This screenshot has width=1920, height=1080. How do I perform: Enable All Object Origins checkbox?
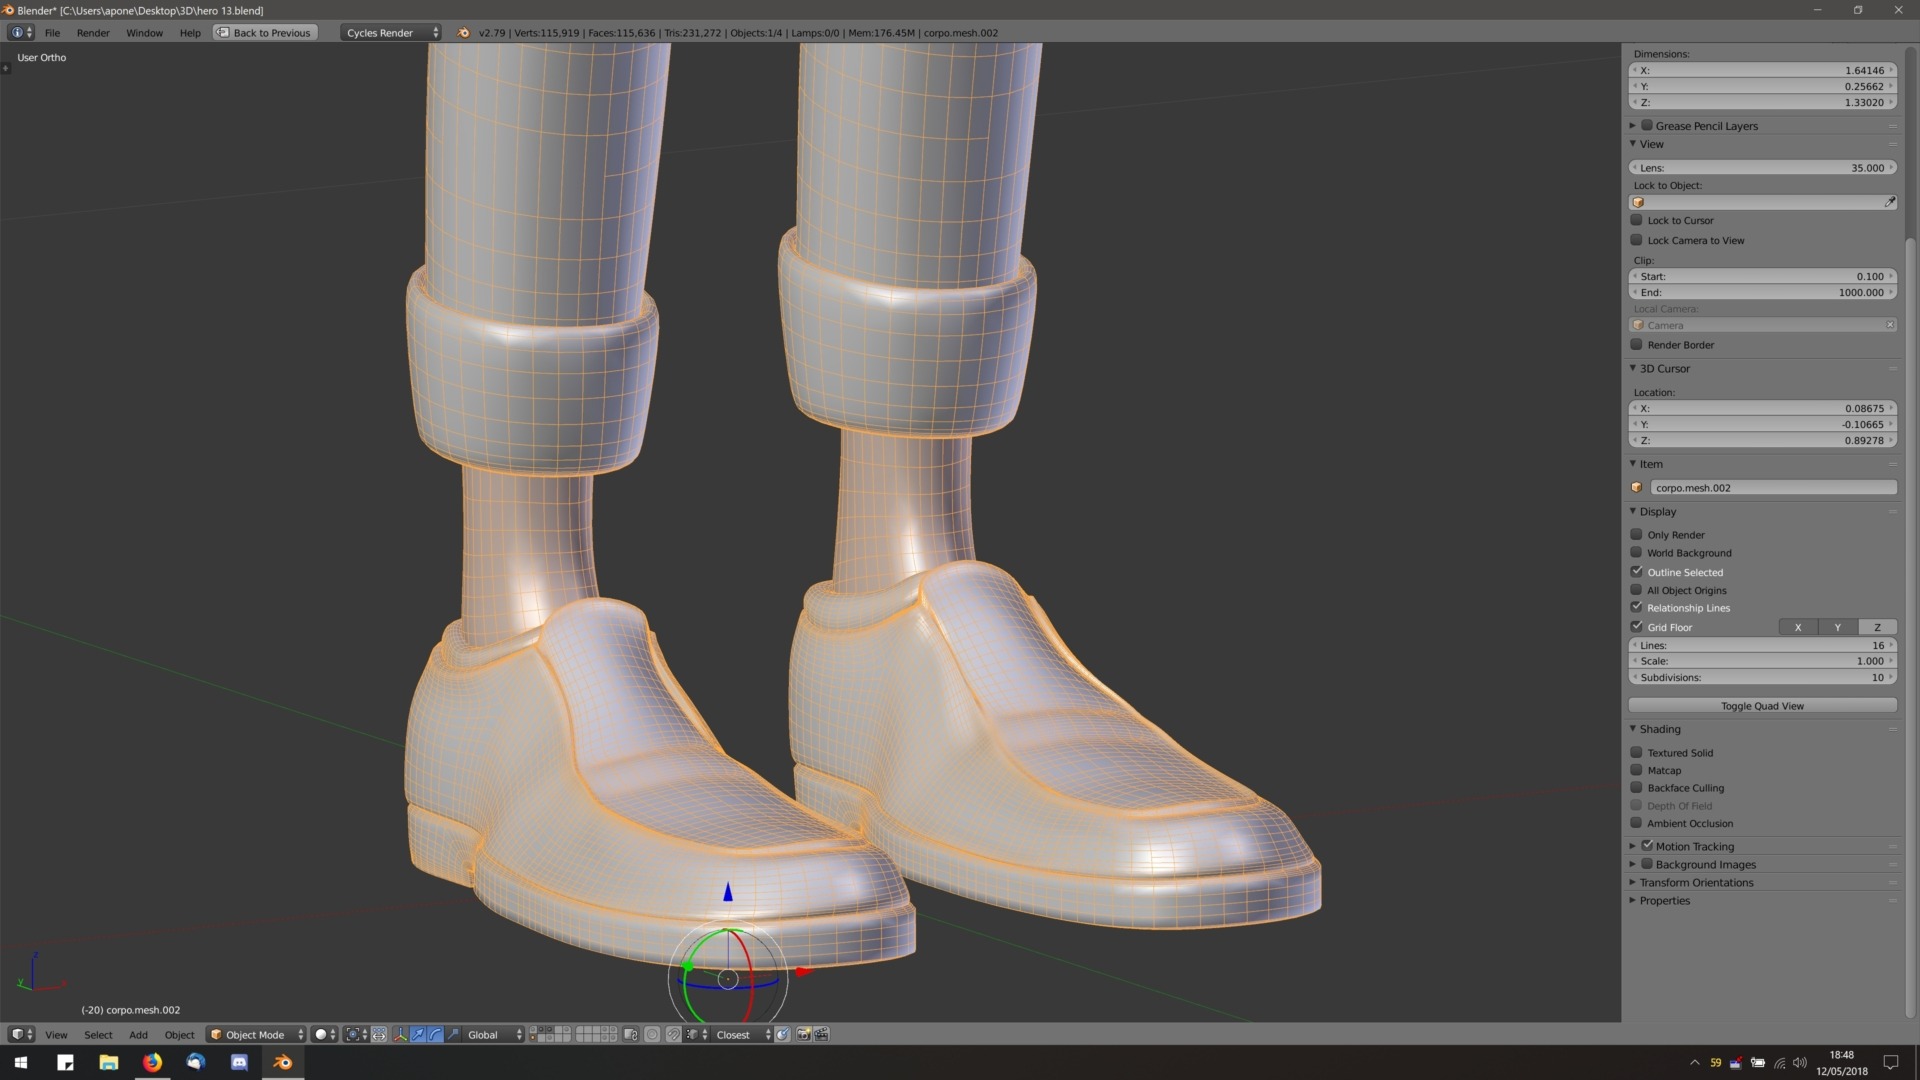[1637, 590]
